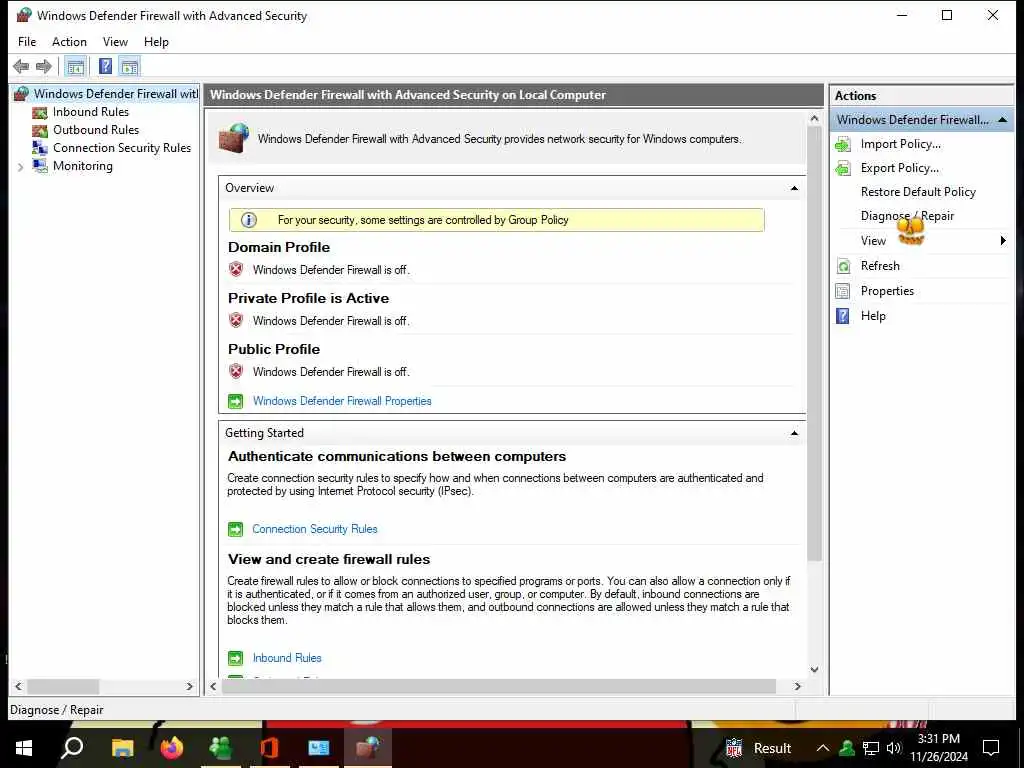1024x768 pixels.
Task: Click the Windows Start button
Action: 24,748
